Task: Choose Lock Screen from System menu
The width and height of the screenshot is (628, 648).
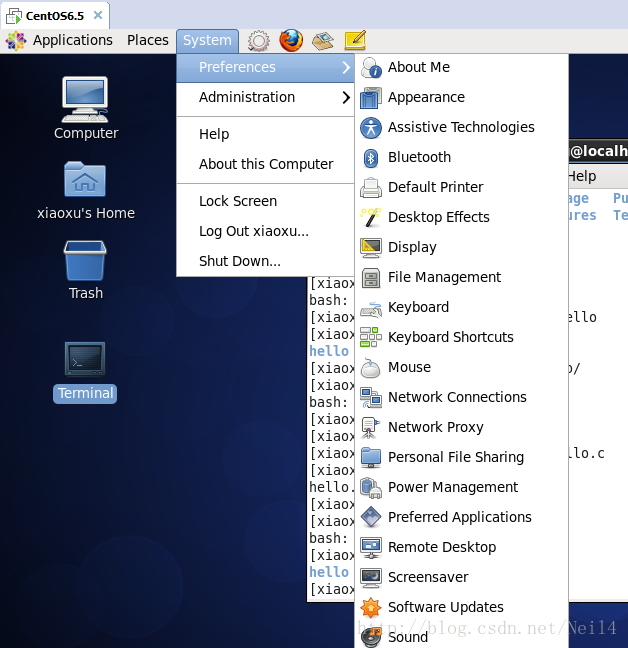Action: point(265,201)
